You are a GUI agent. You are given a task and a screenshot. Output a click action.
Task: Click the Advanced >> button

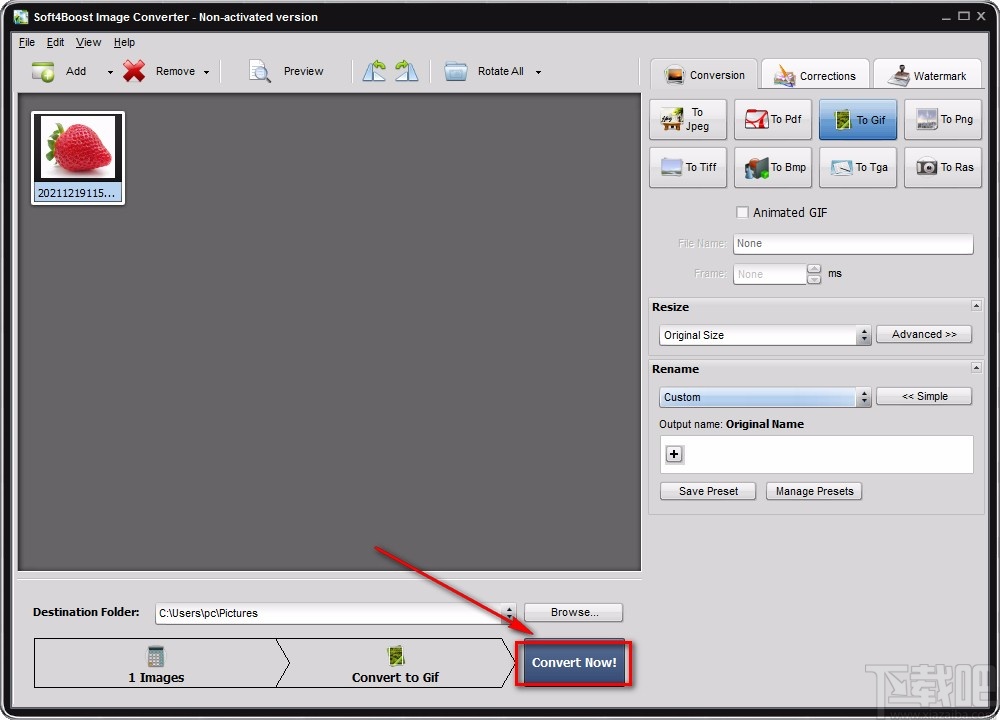pyautogui.click(x=923, y=334)
